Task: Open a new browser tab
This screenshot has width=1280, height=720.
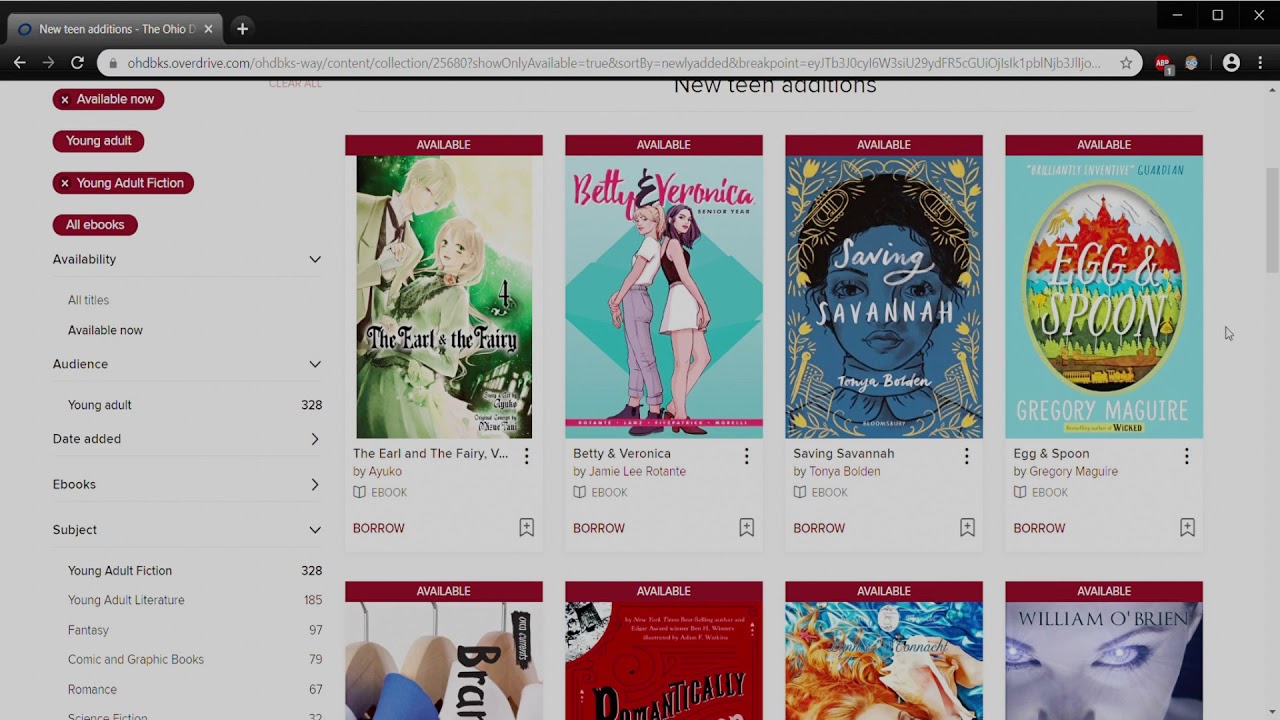Action: pos(242,29)
